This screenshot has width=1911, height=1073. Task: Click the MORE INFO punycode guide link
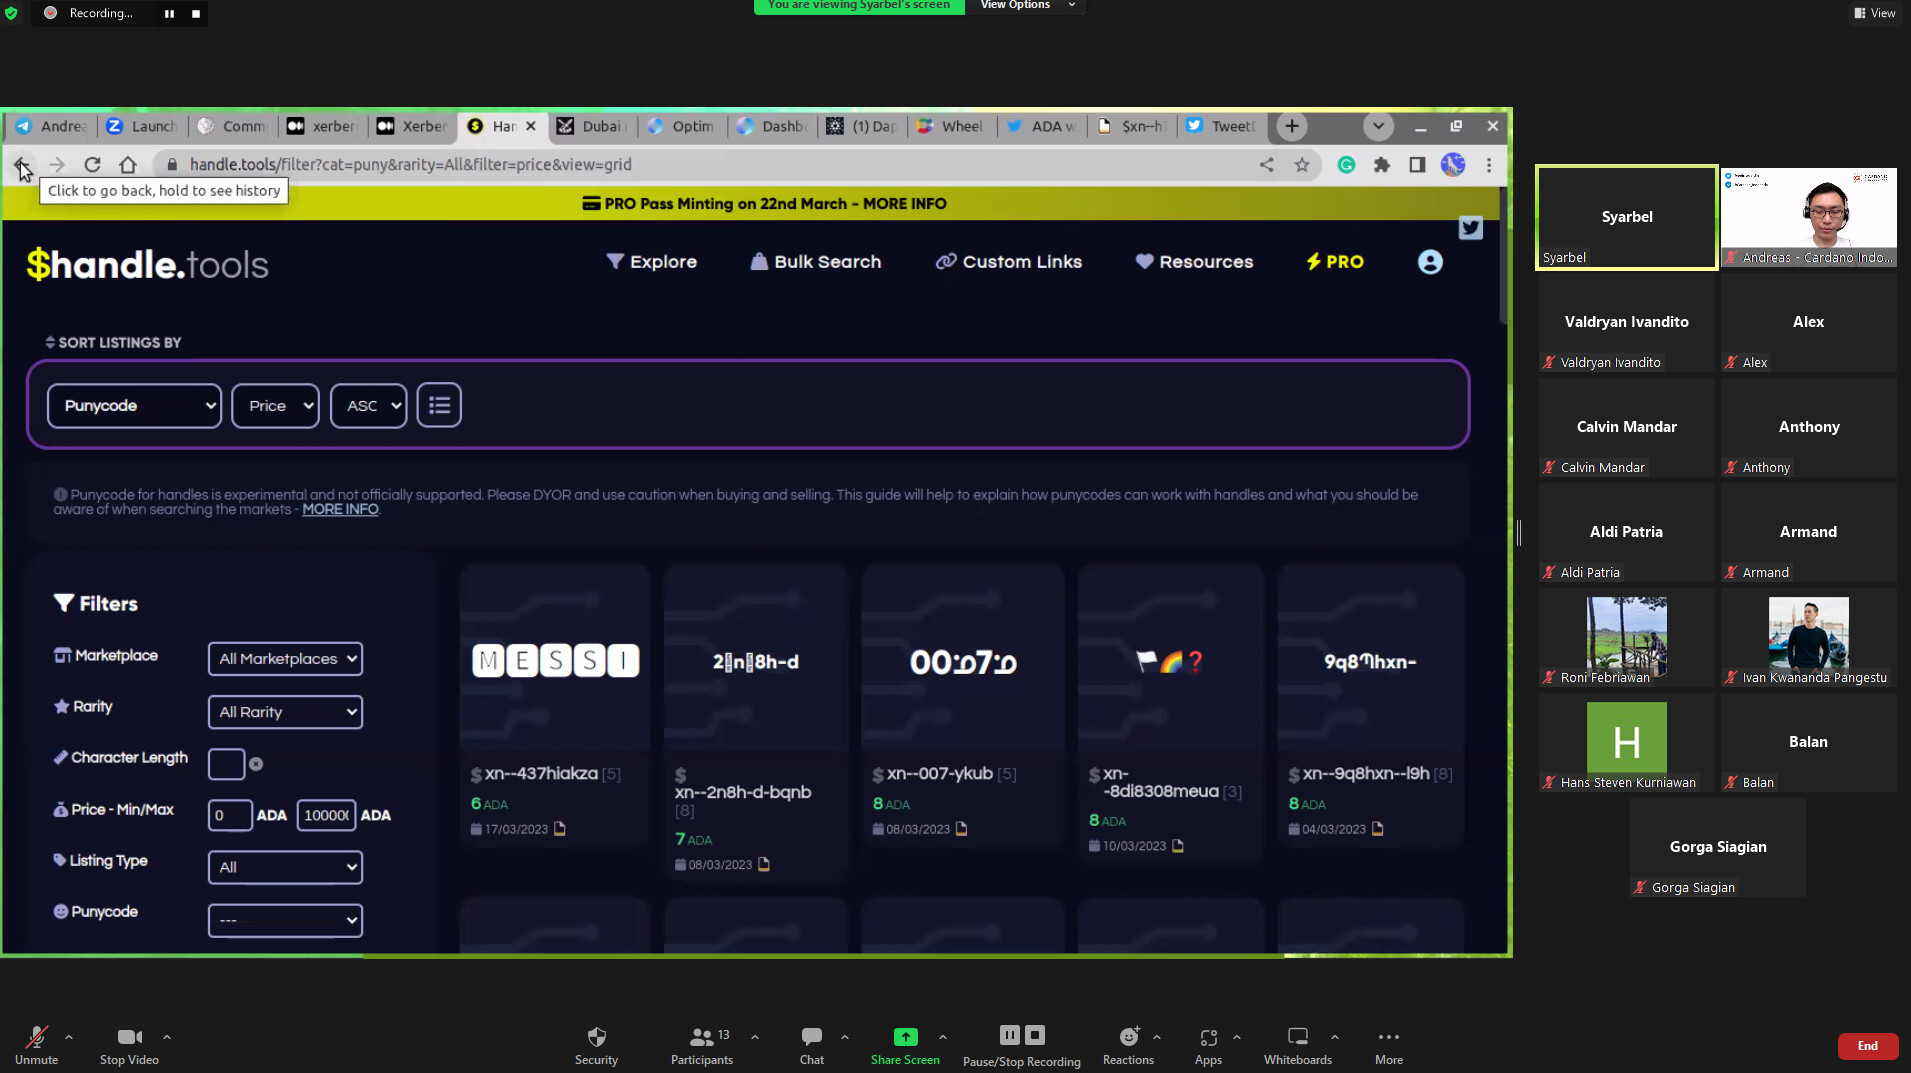tap(340, 510)
